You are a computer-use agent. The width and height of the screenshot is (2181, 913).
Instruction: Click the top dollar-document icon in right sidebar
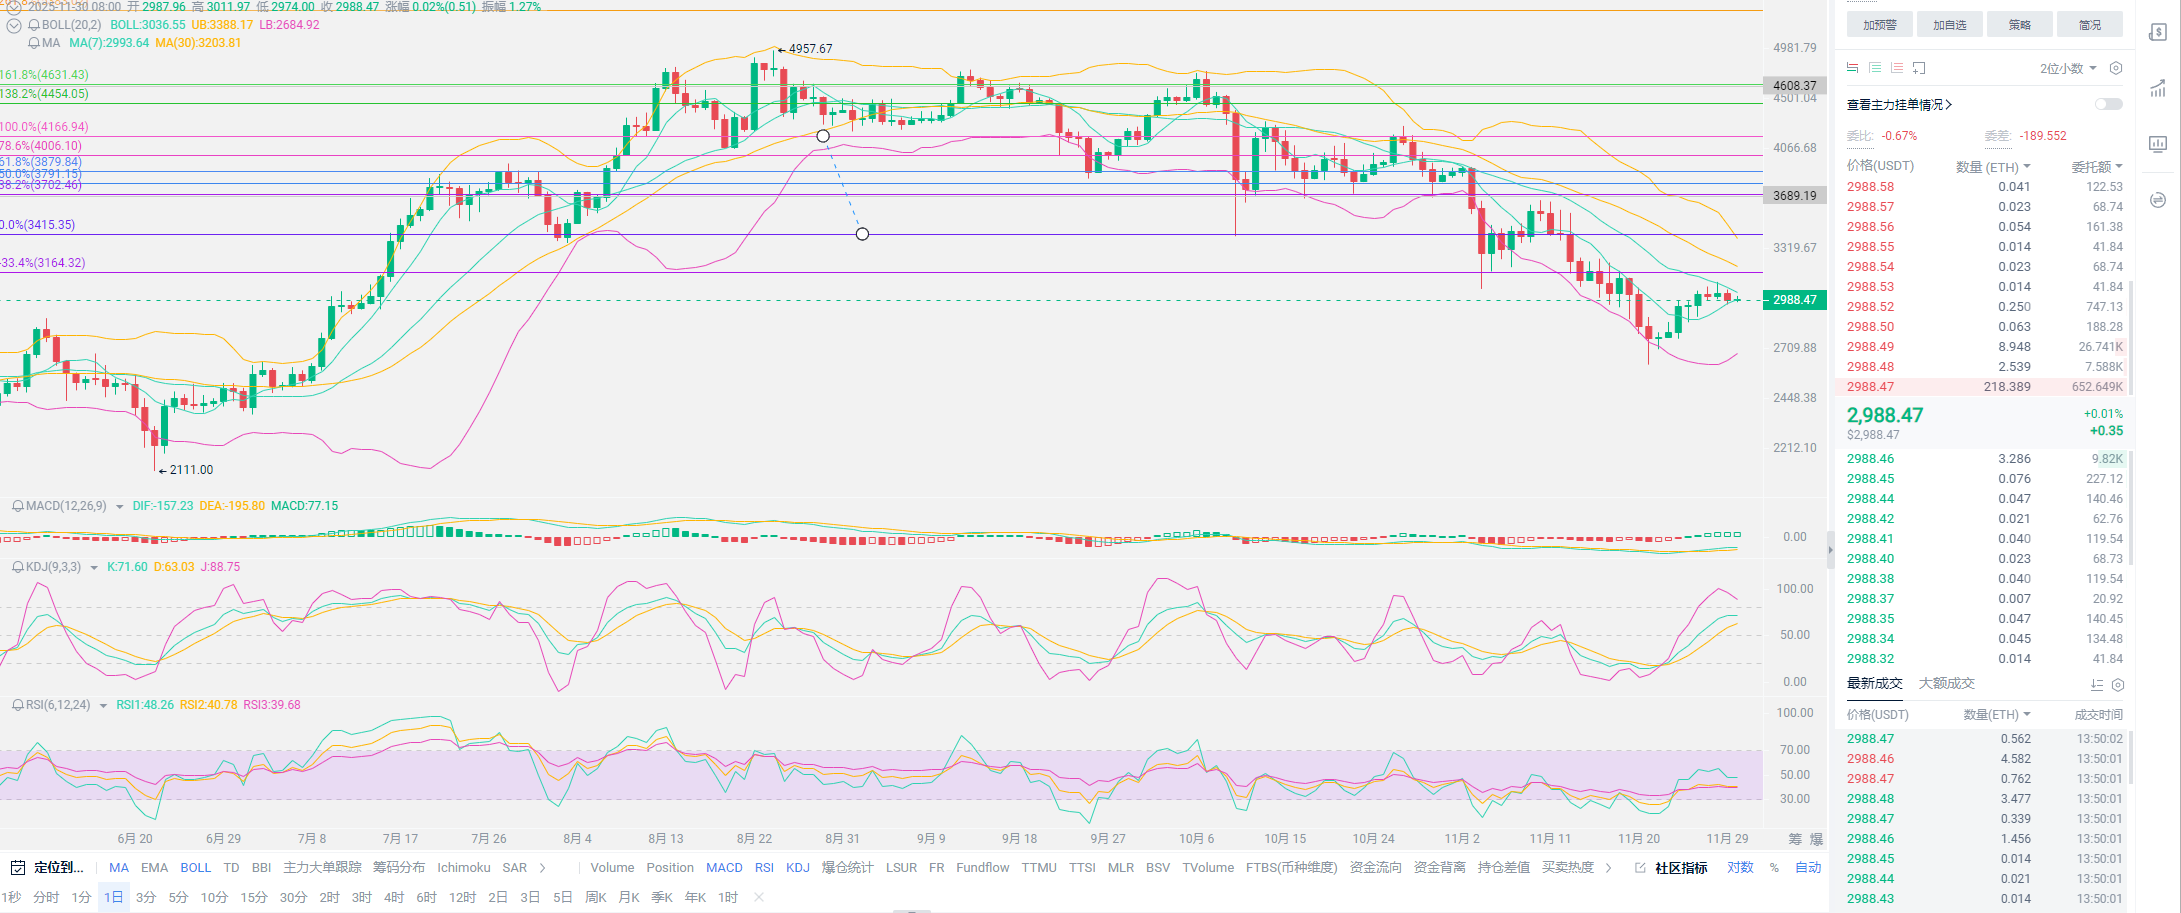click(2157, 33)
